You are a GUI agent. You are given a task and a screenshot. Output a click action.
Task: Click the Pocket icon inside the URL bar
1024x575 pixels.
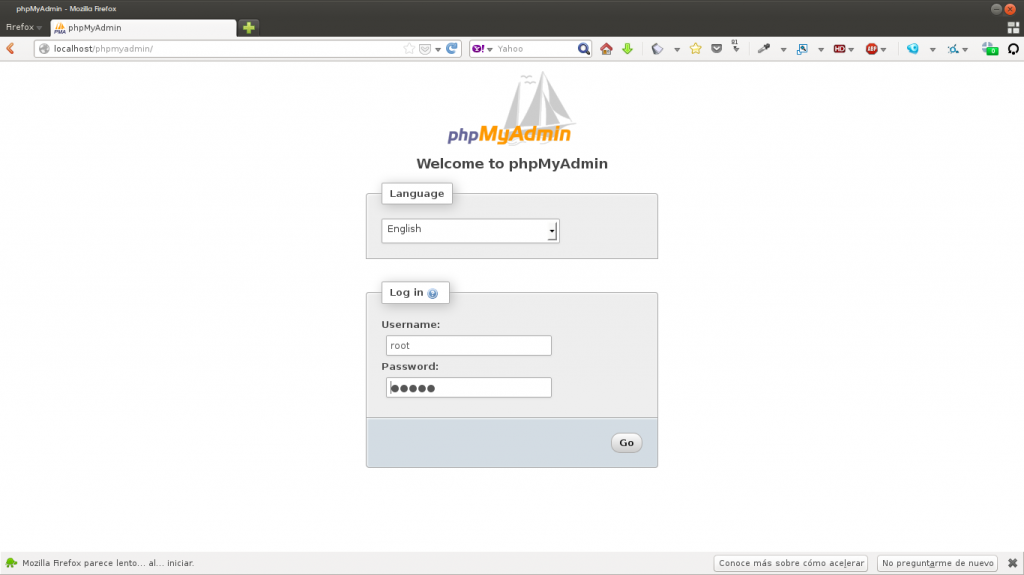tap(424, 49)
